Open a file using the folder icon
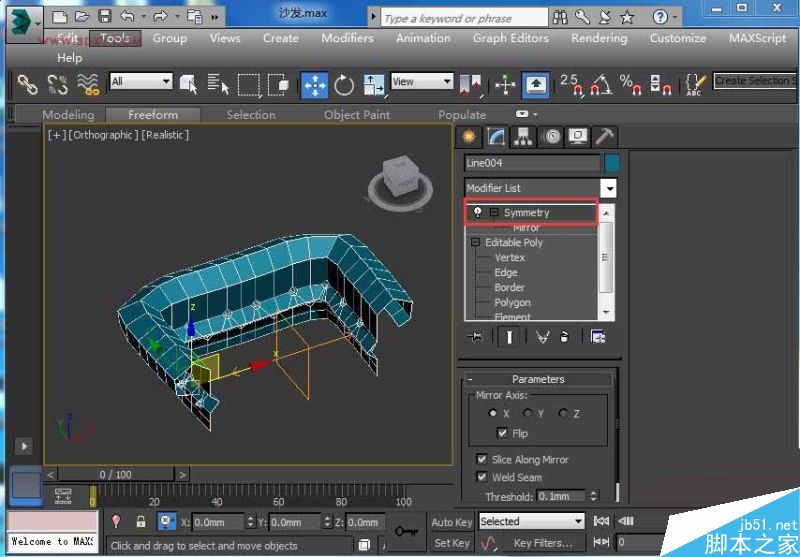The width and height of the screenshot is (800, 557). (82, 17)
